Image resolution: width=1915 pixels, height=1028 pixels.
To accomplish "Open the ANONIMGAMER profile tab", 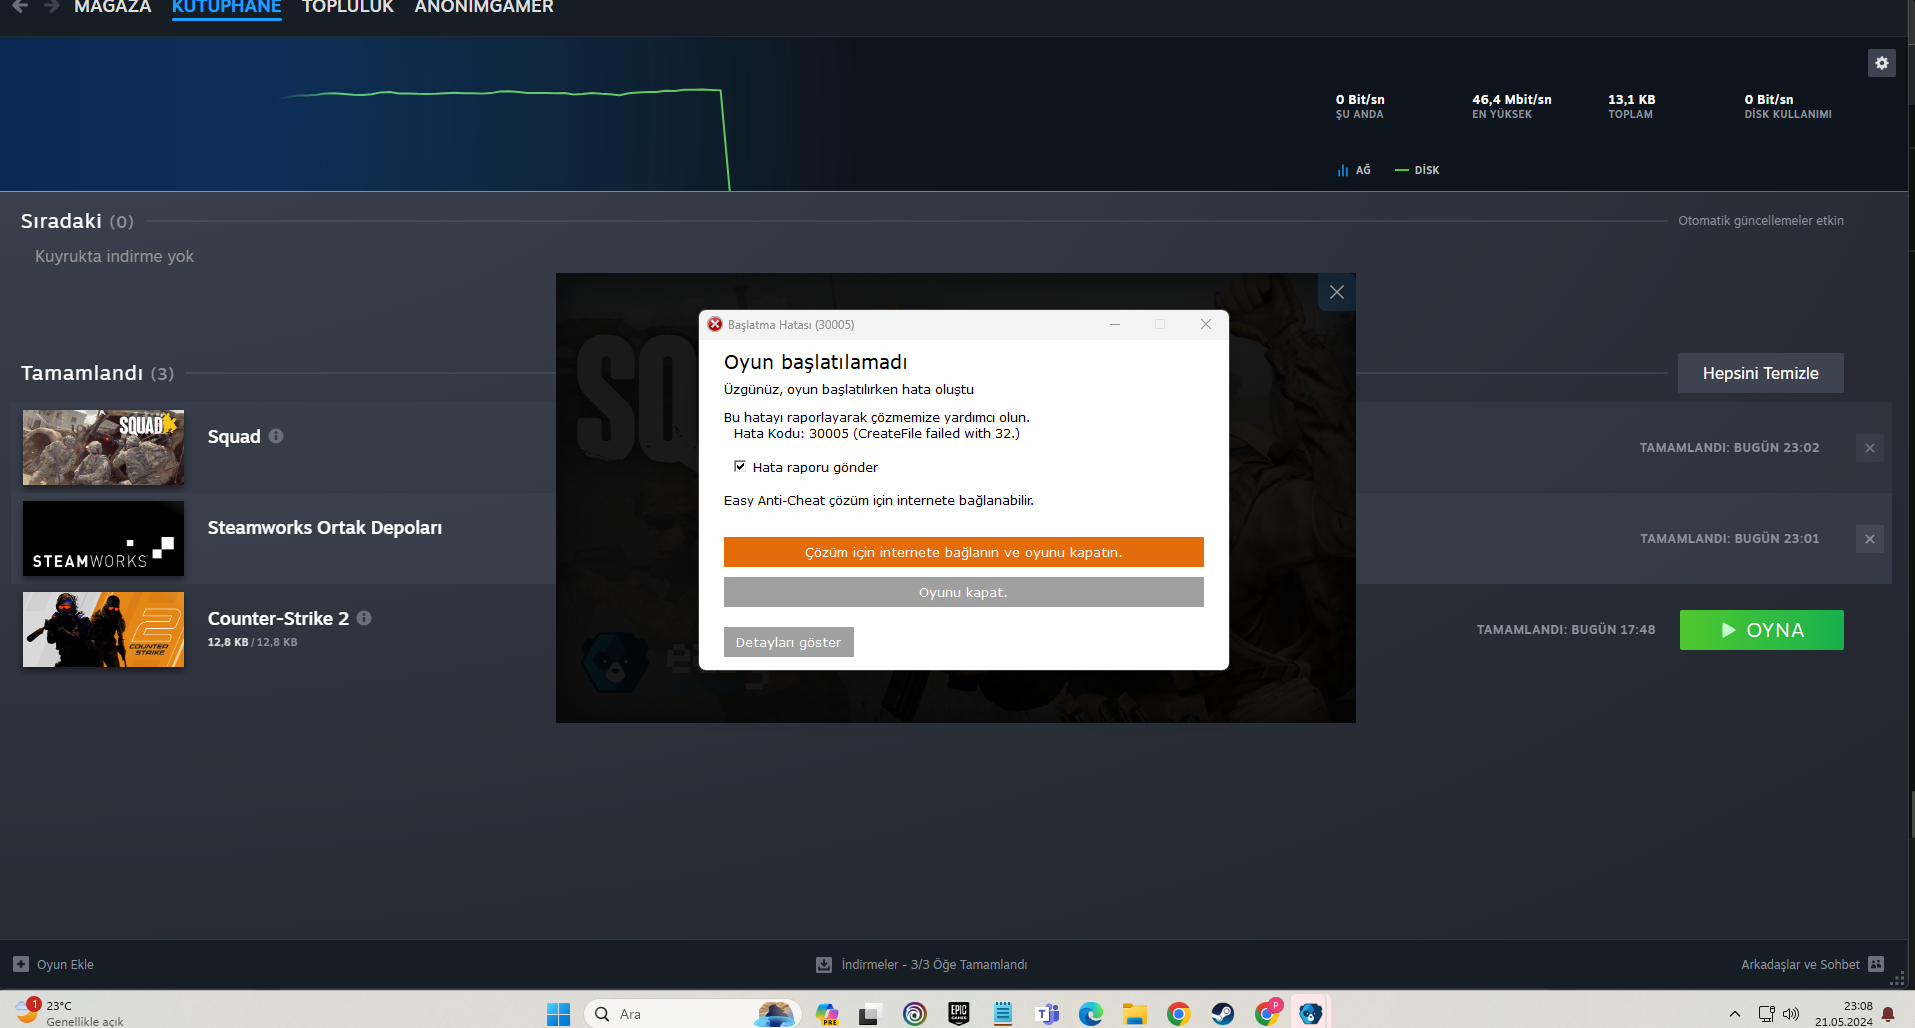I will coord(484,7).
